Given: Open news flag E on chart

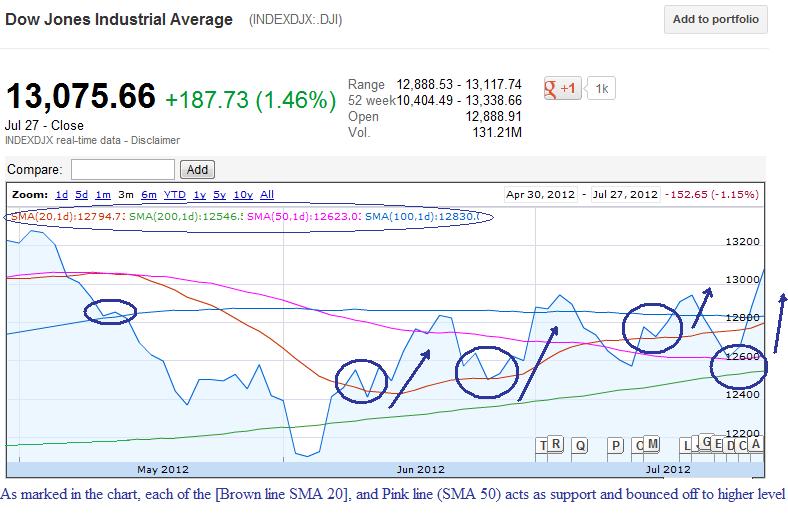Looking at the screenshot, I should pos(718,445).
